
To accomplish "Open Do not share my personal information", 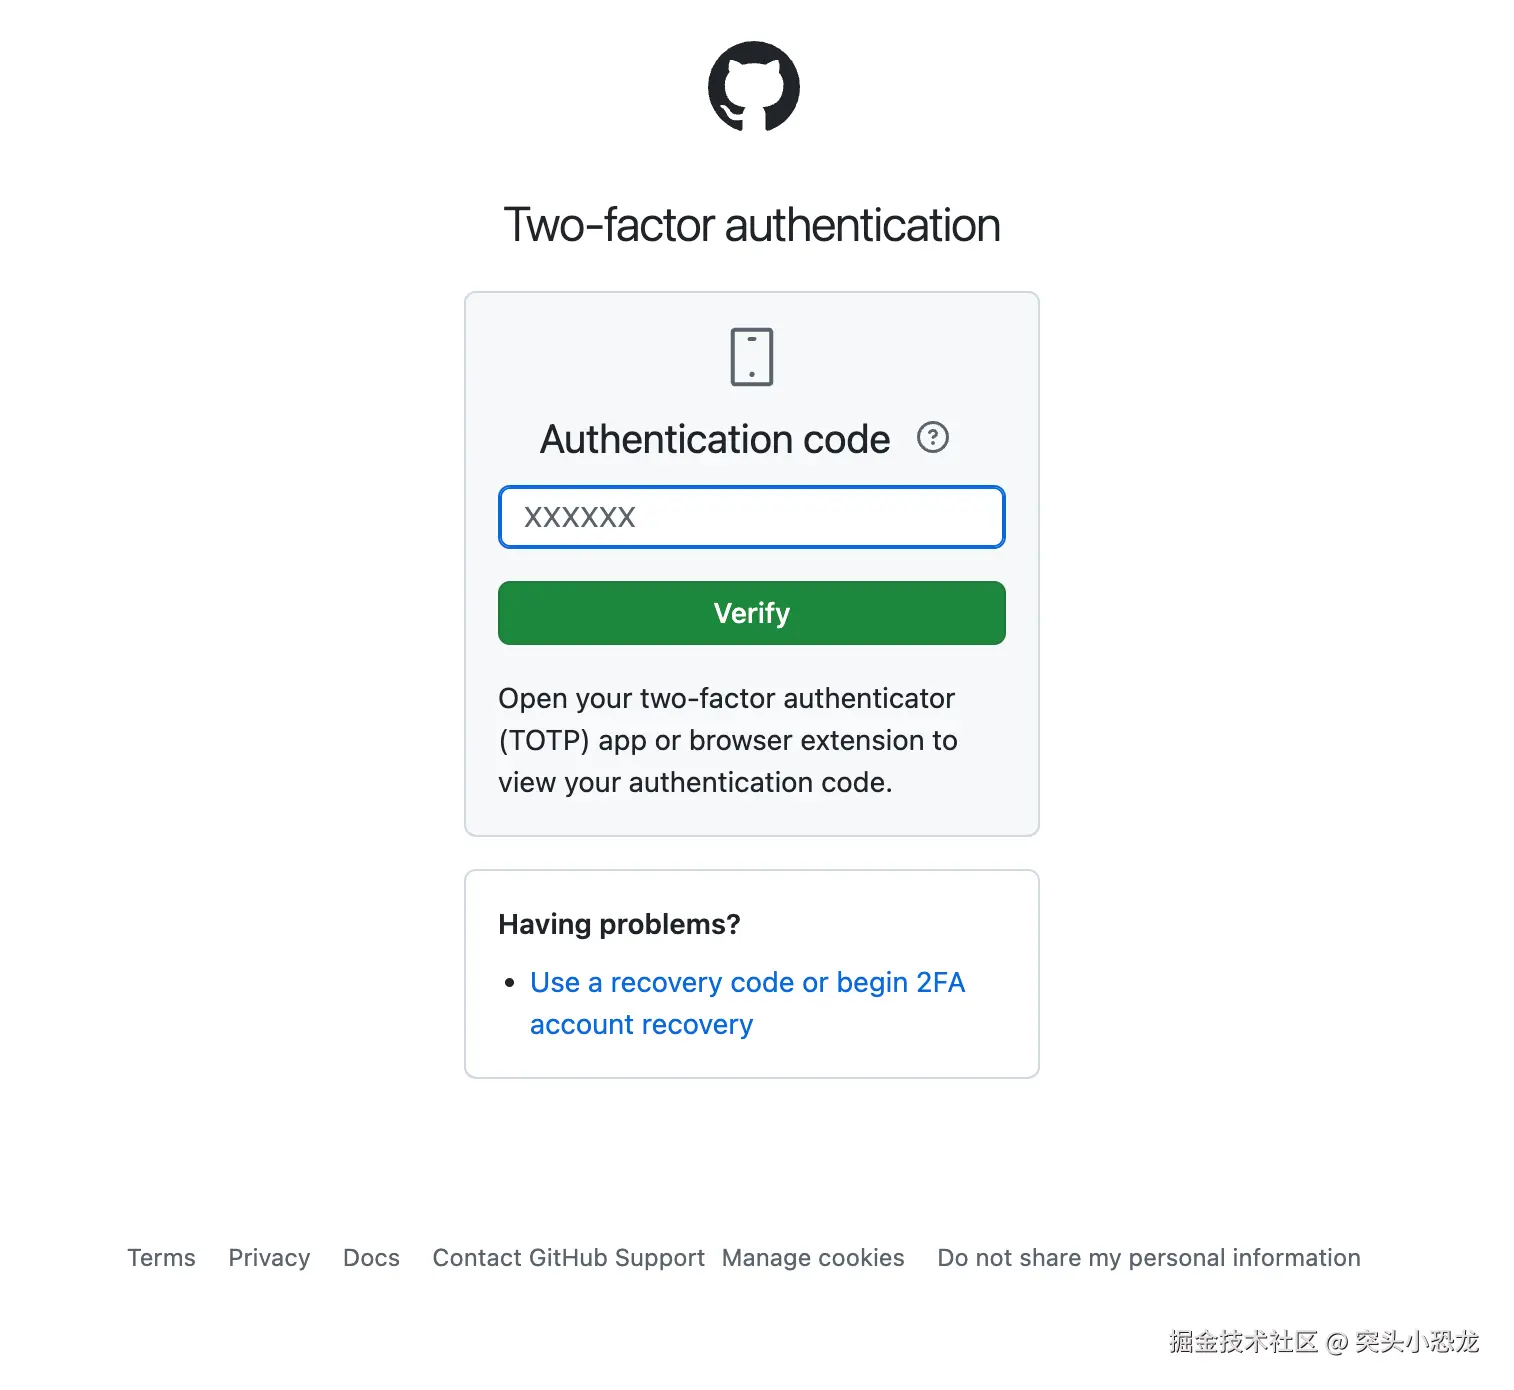I will pos(1148,1258).
